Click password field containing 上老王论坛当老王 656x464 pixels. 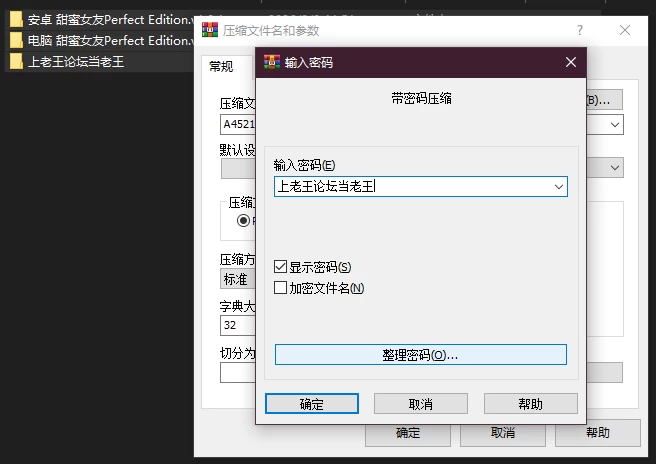[x=421, y=187]
